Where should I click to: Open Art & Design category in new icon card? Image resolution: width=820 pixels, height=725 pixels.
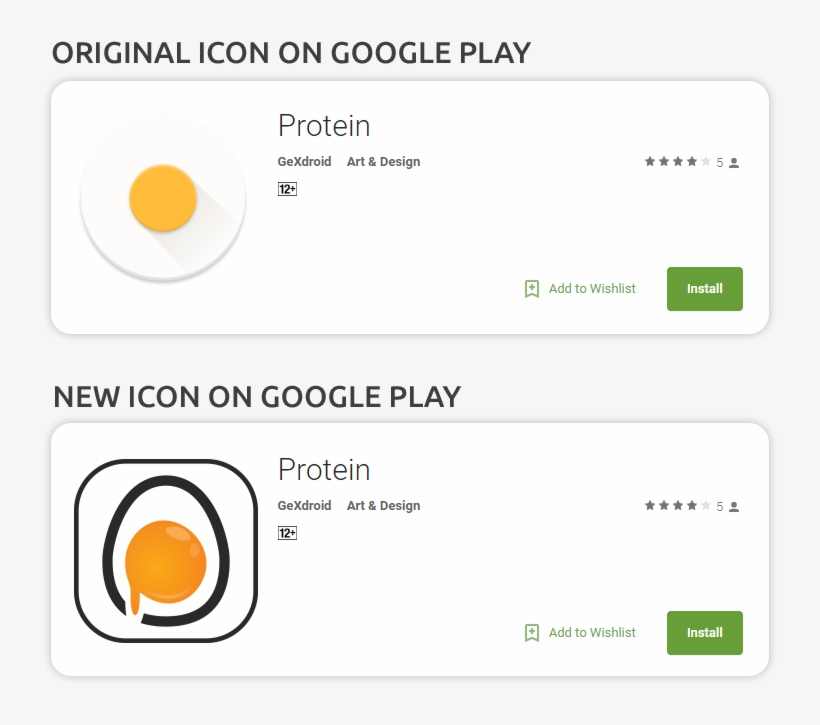pos(383,506)
